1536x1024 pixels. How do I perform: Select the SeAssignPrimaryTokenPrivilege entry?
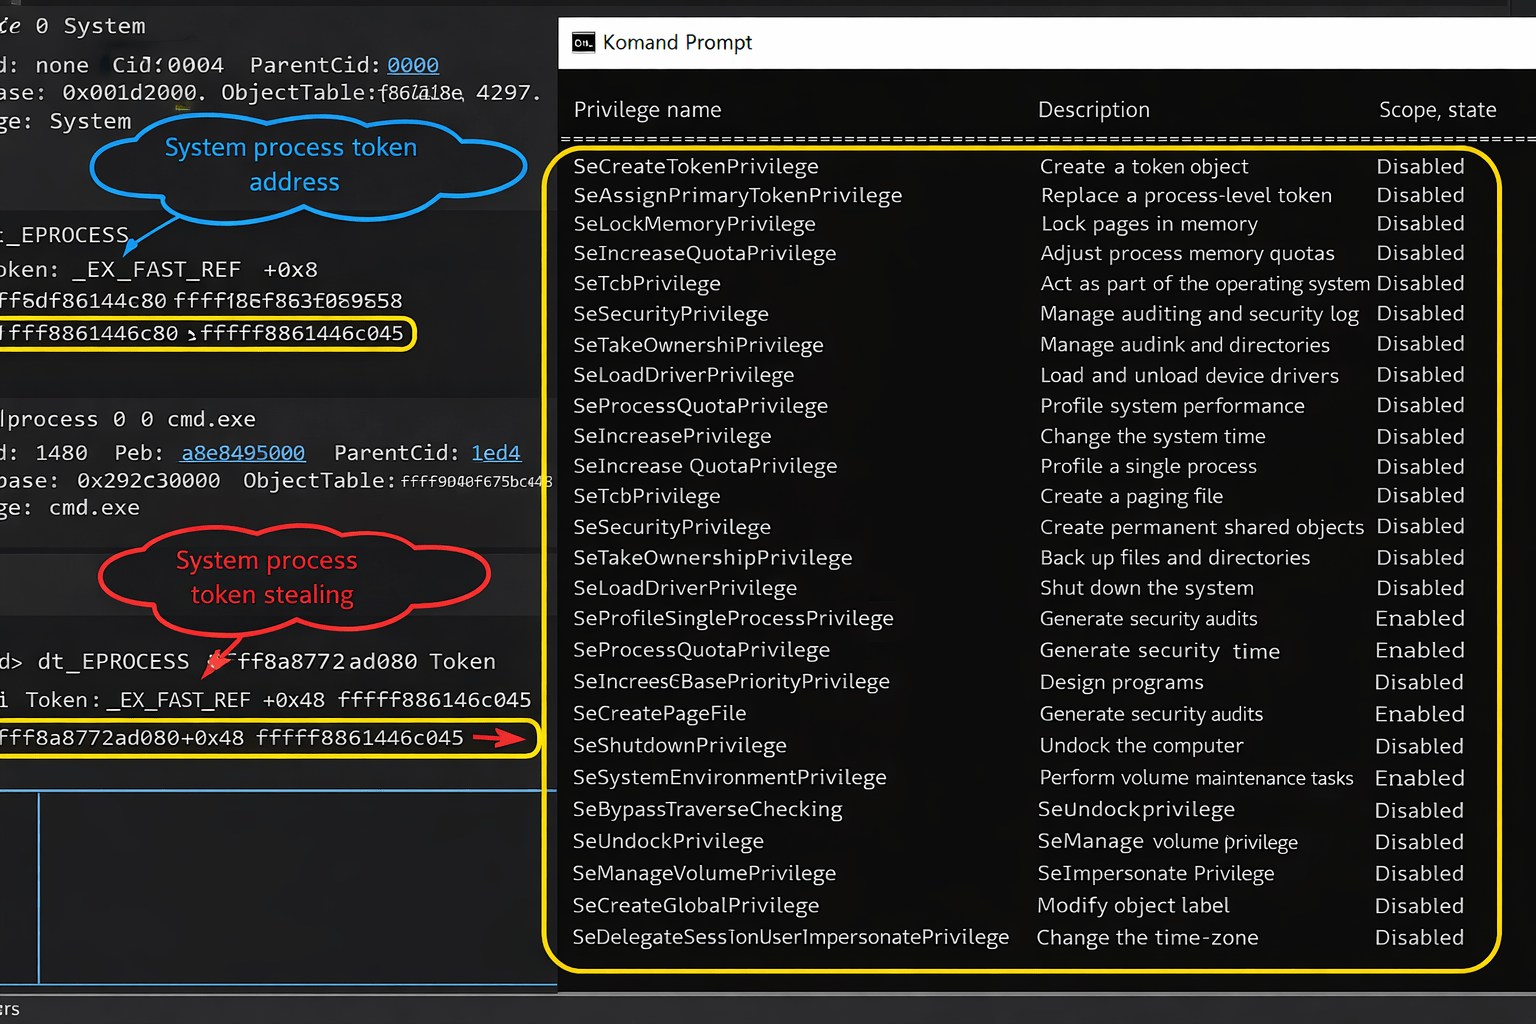click(738, 196)
